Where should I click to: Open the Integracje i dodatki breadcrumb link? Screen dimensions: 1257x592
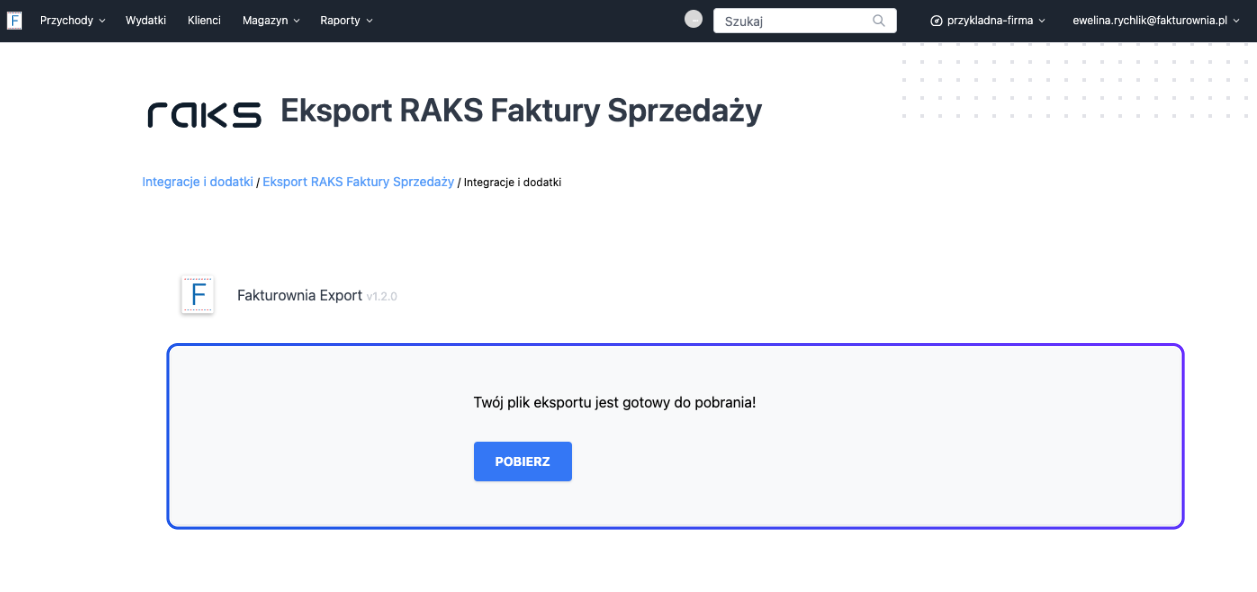pyautogui.click(x=196, y=182)
